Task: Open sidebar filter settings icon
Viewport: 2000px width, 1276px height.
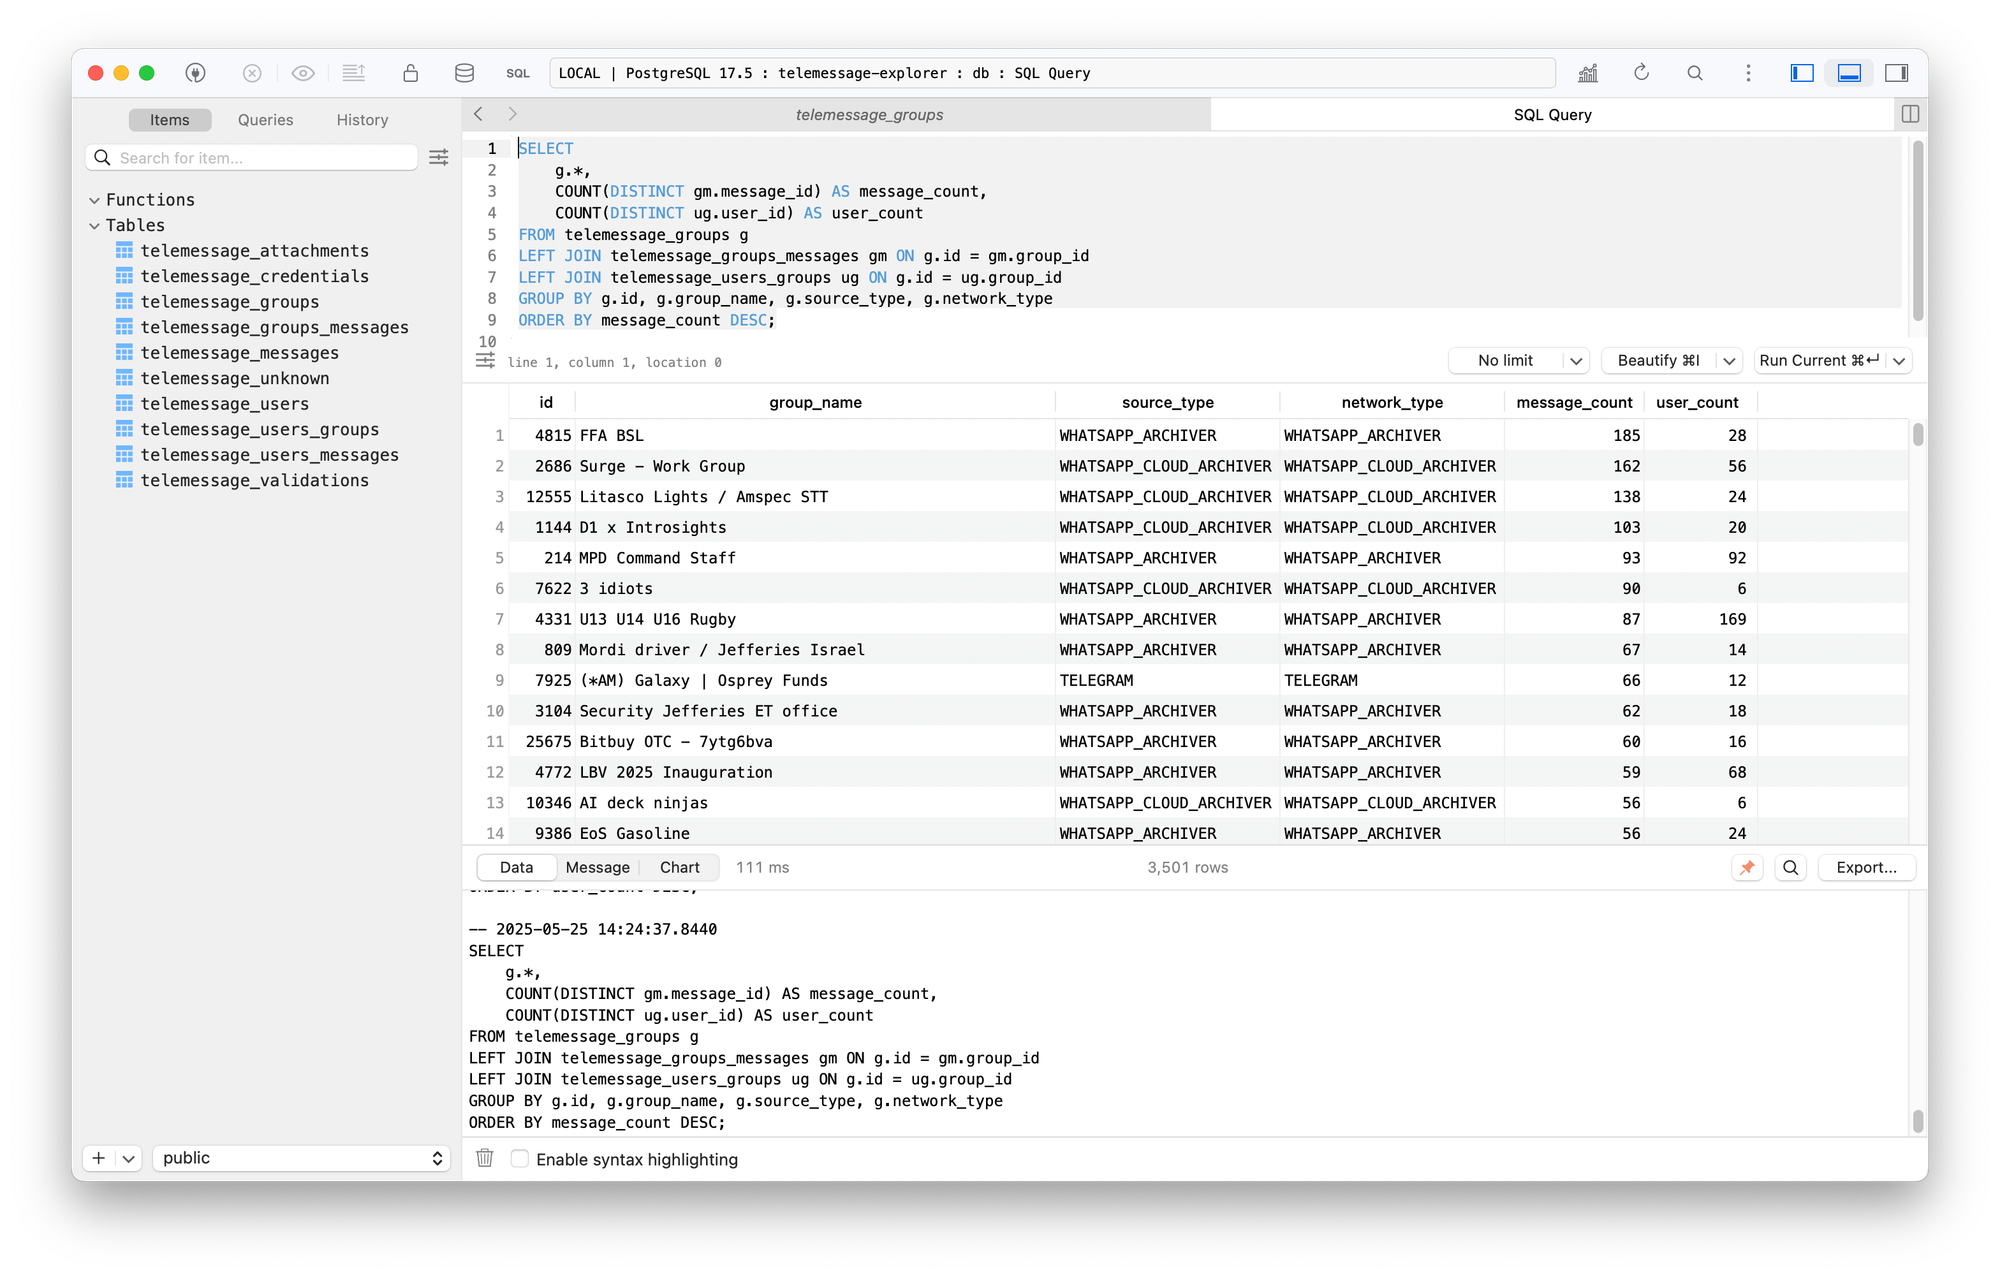Action: pos(439,158)
